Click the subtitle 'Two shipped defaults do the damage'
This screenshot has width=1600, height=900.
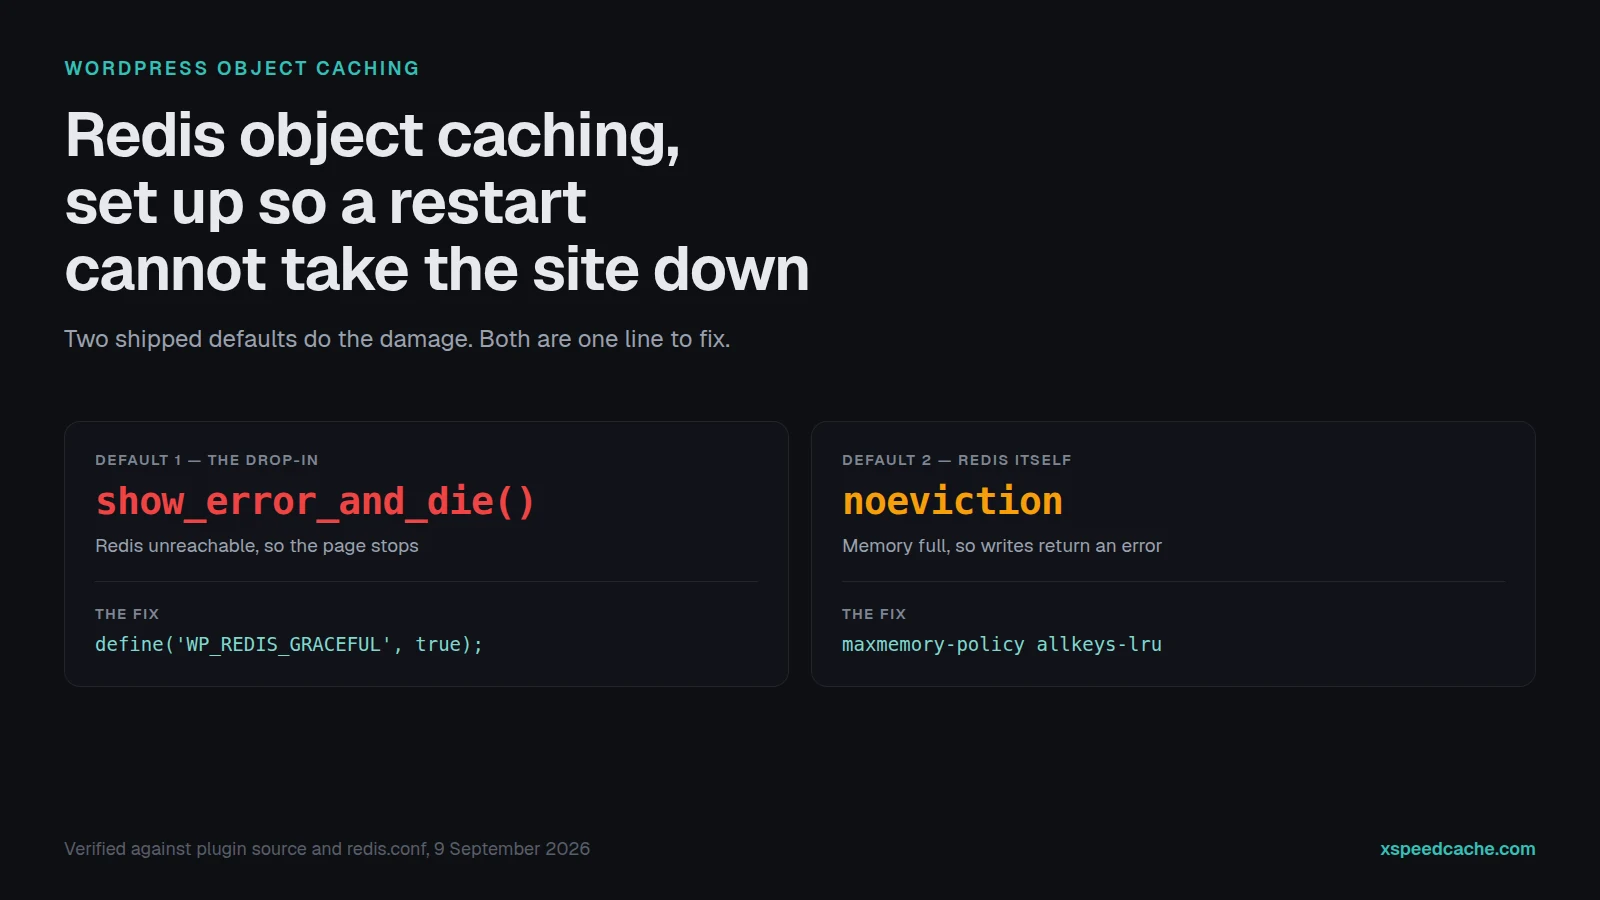[268, 339]
